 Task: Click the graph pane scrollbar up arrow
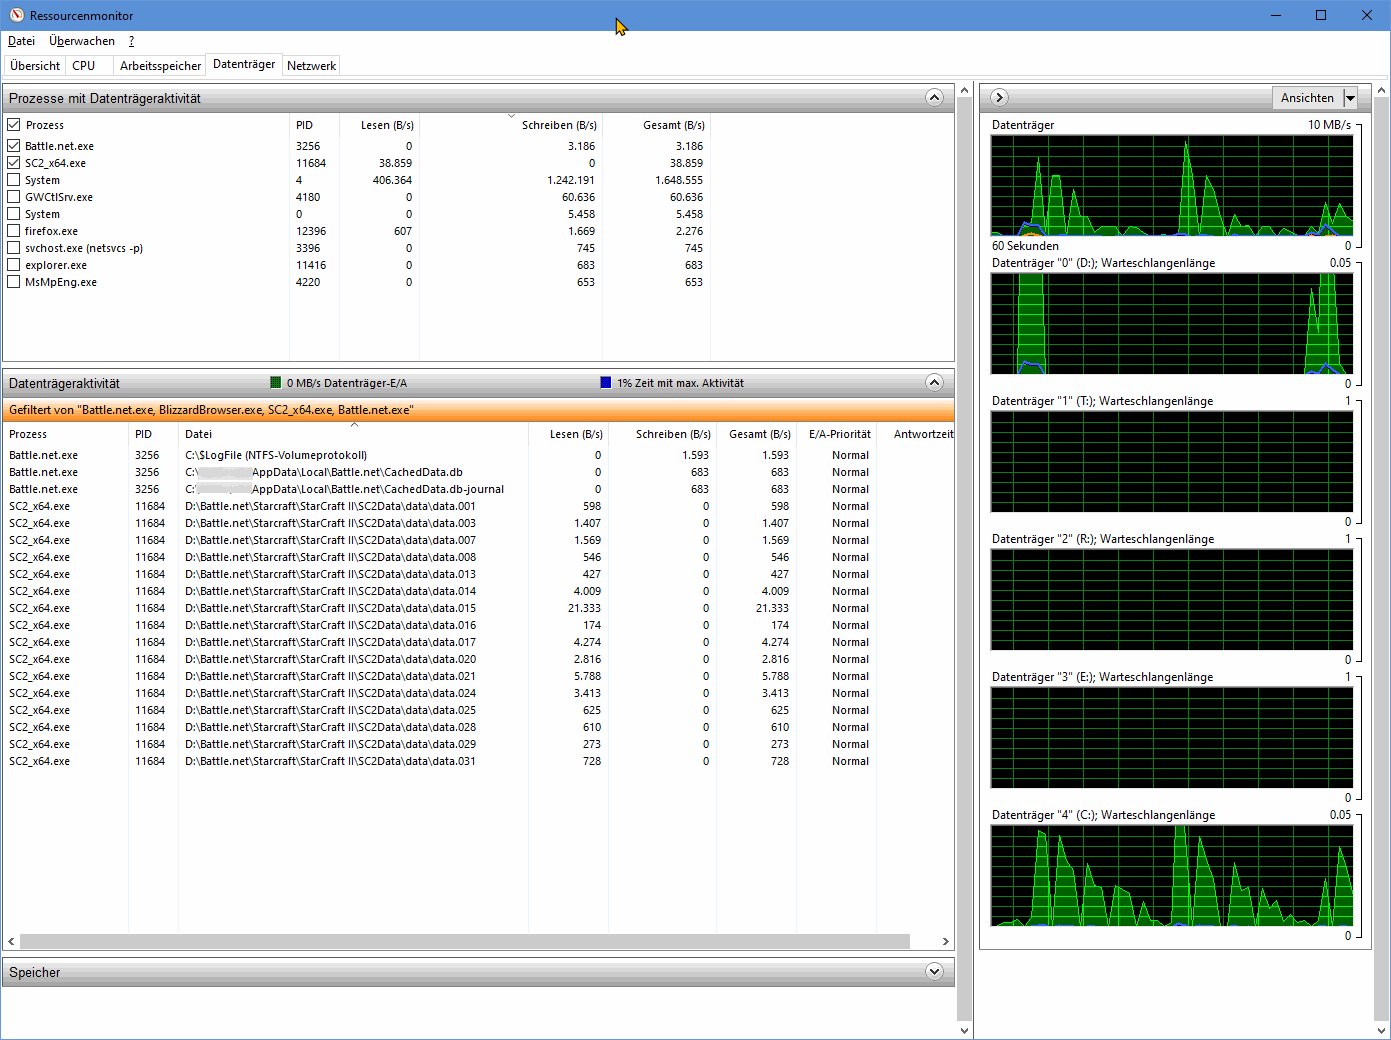[1381, 90]
